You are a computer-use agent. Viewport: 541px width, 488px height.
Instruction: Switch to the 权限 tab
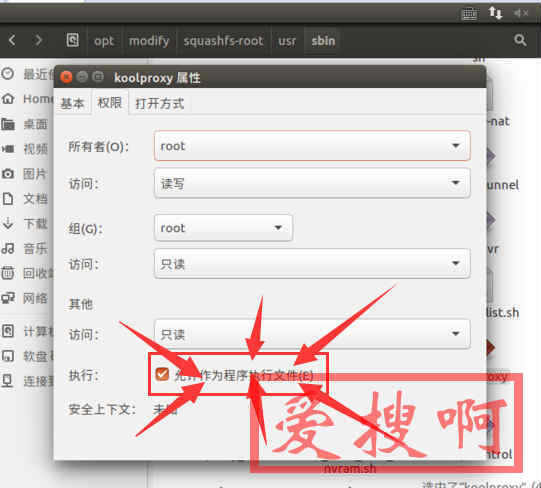(110, 103)
